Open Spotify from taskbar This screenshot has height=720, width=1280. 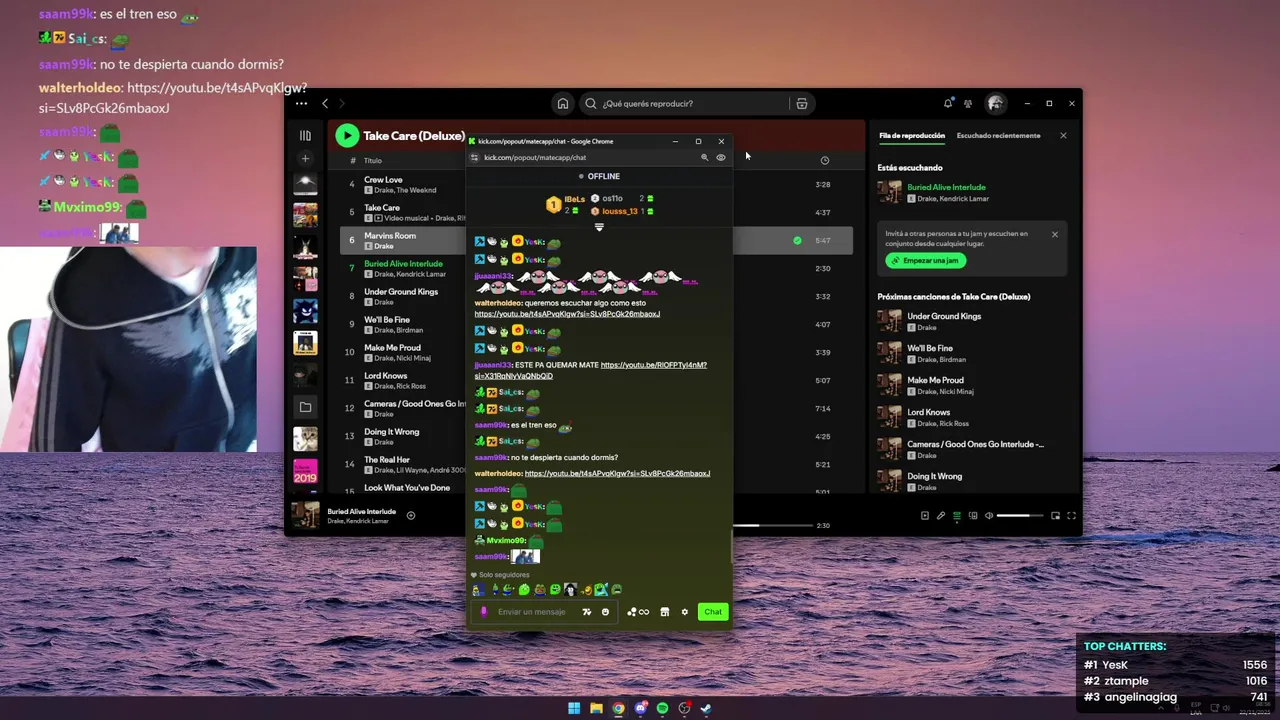pyautogui.click(x=662, y=708)
